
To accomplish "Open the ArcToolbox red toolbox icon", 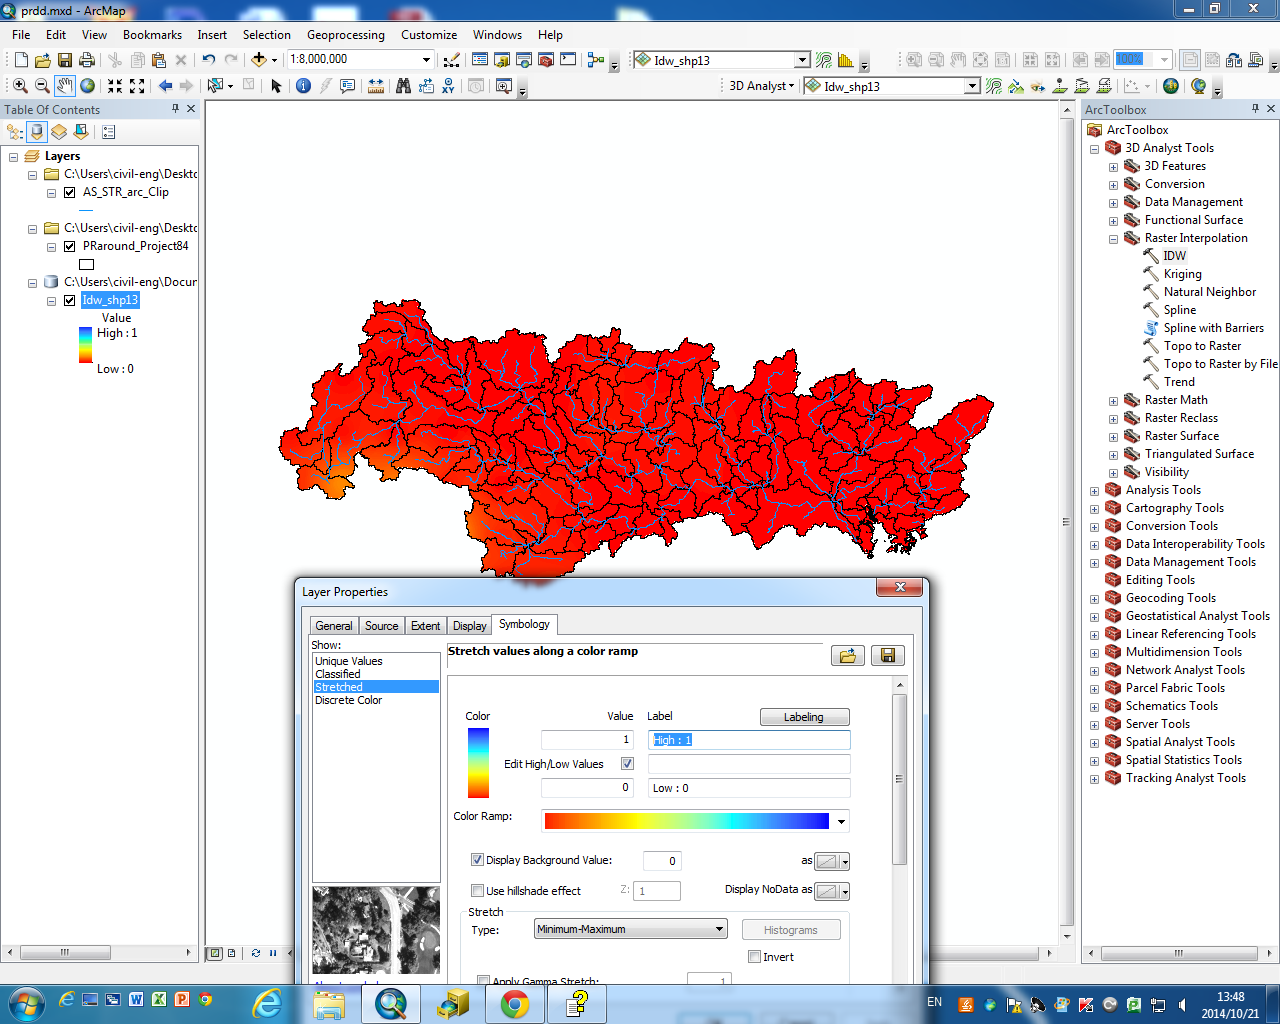I will tap(546, 60).
